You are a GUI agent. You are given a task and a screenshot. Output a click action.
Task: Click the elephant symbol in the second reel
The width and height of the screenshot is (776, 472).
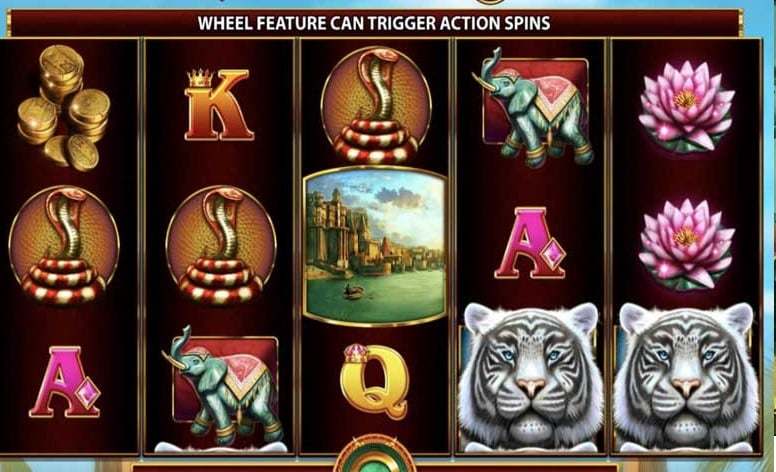pos(223,385)
